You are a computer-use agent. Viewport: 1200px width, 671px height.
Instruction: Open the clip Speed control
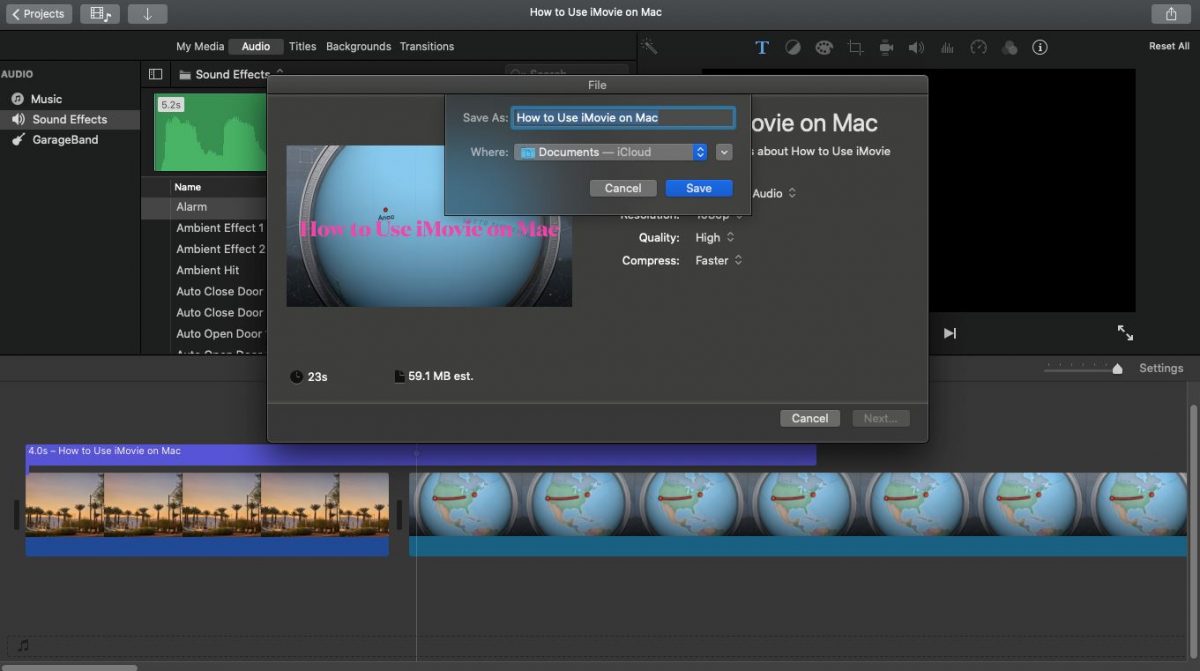tap(978, 46)
